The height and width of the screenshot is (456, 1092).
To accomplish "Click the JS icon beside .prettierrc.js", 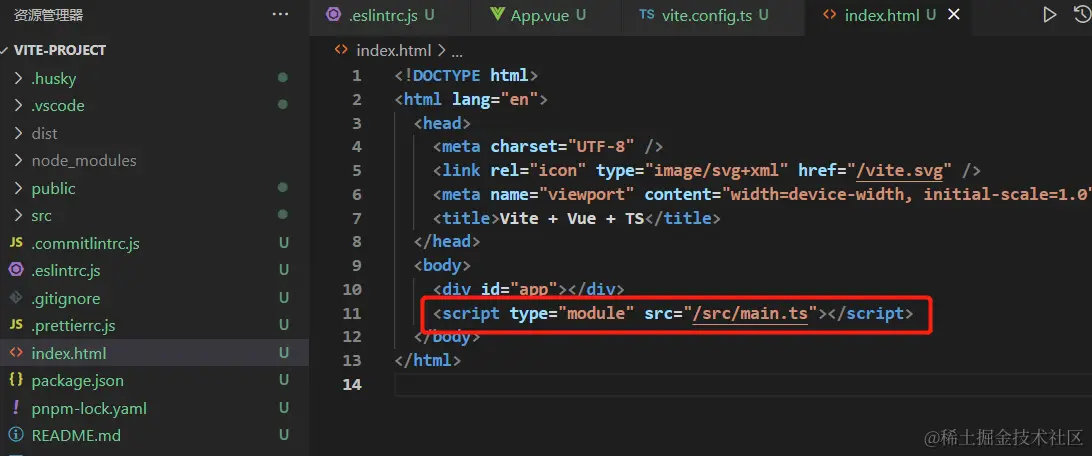I will [x=15, y=326].
